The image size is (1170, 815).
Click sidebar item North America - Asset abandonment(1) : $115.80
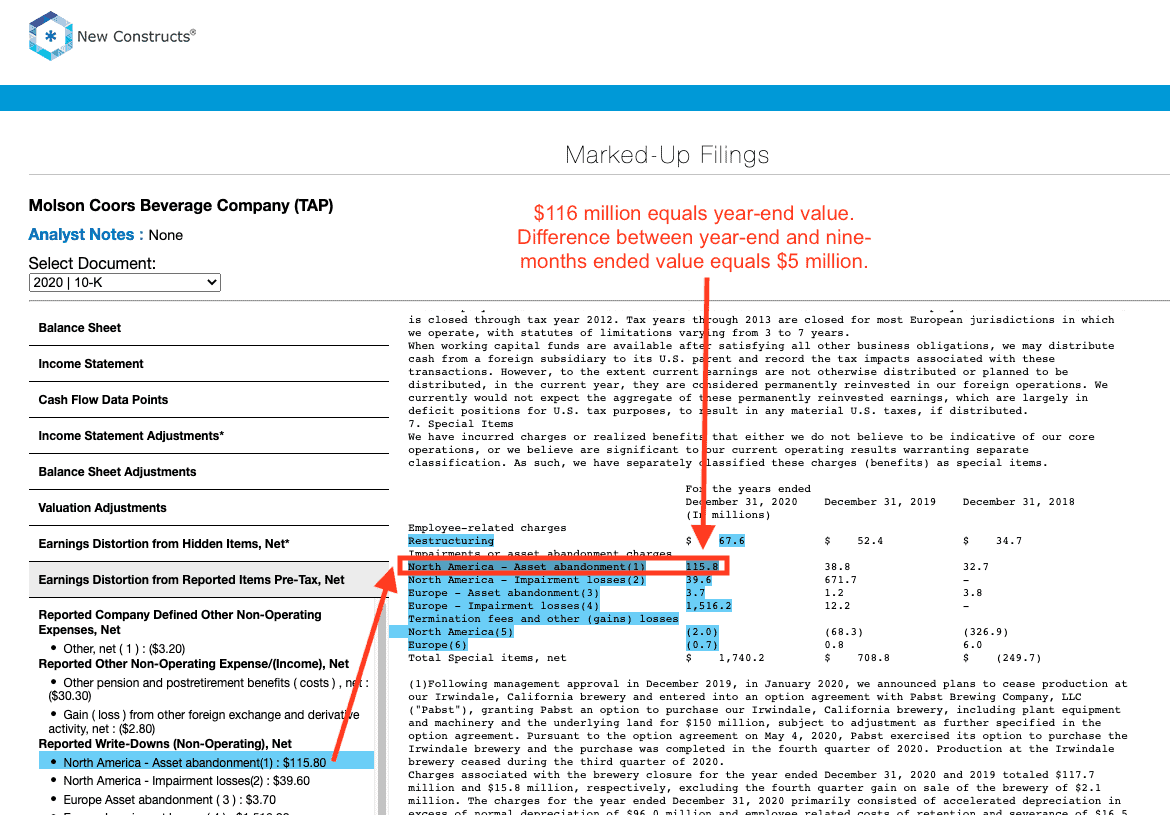click(x=206, y=762)
